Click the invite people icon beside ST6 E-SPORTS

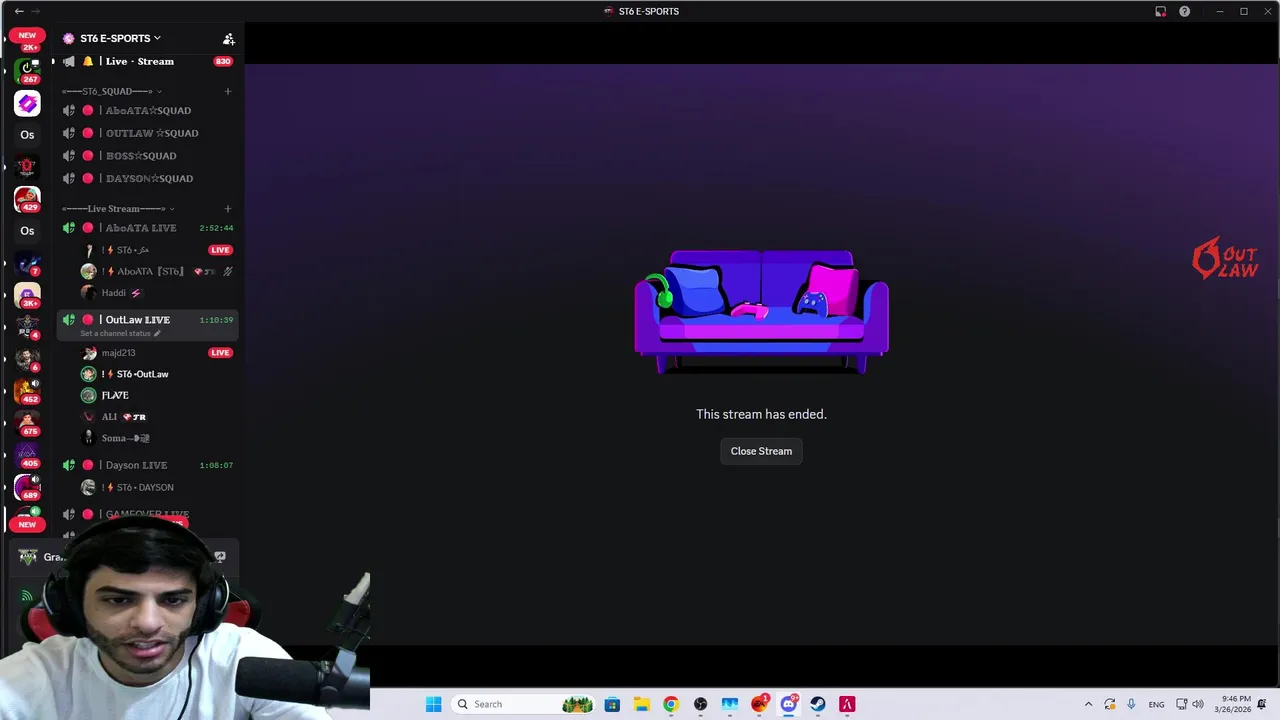[x=228, y=39]
